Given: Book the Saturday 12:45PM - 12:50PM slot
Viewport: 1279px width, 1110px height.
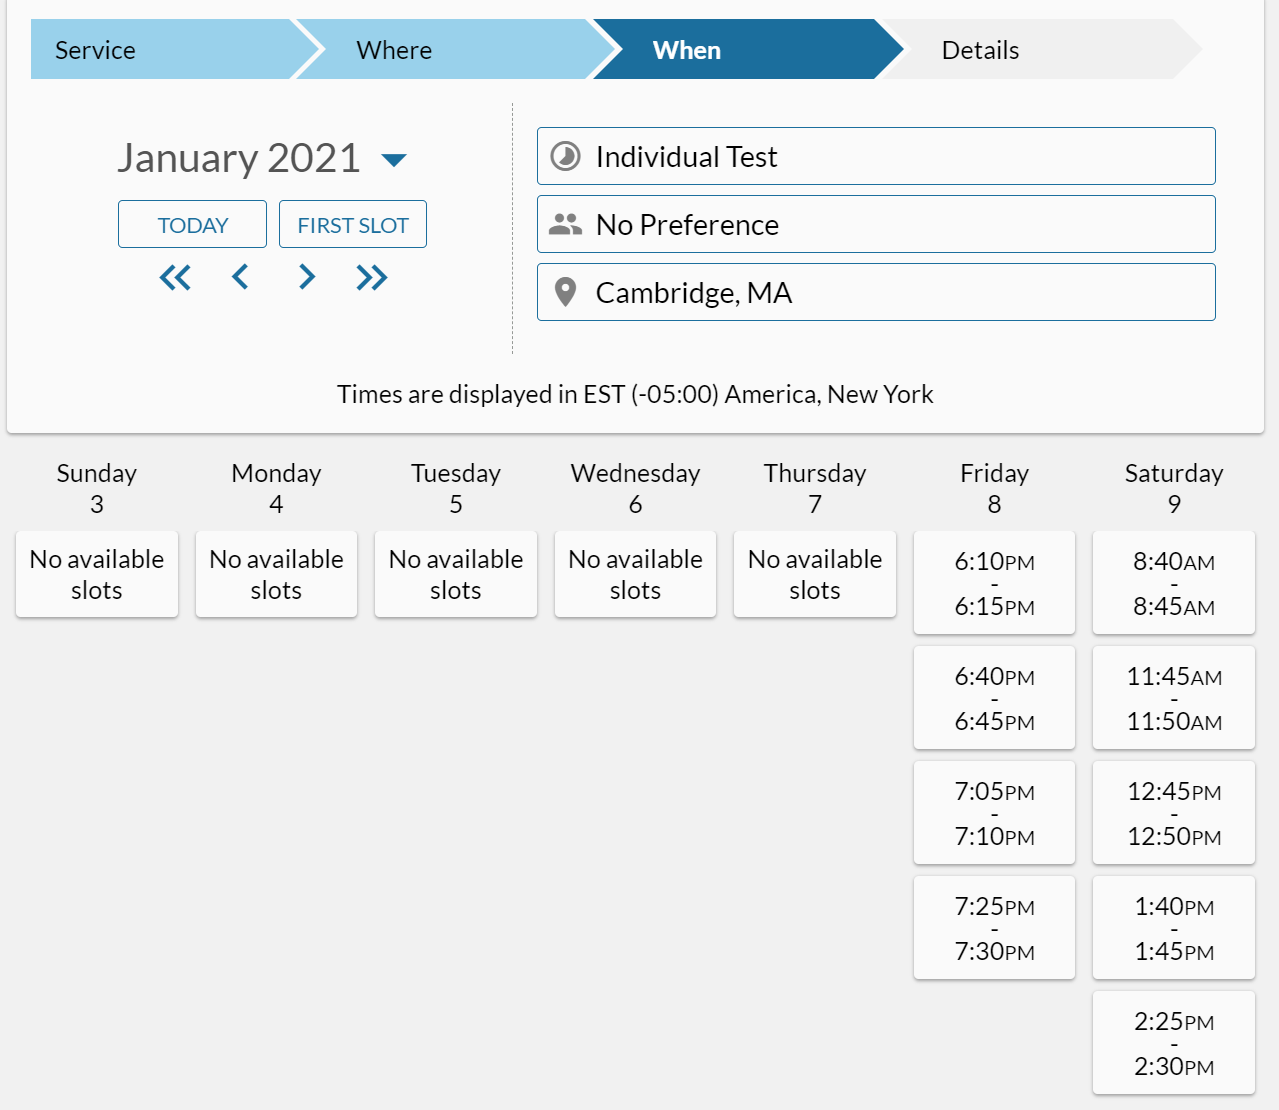Looking at the screenshot, I should coord(1174,813).
